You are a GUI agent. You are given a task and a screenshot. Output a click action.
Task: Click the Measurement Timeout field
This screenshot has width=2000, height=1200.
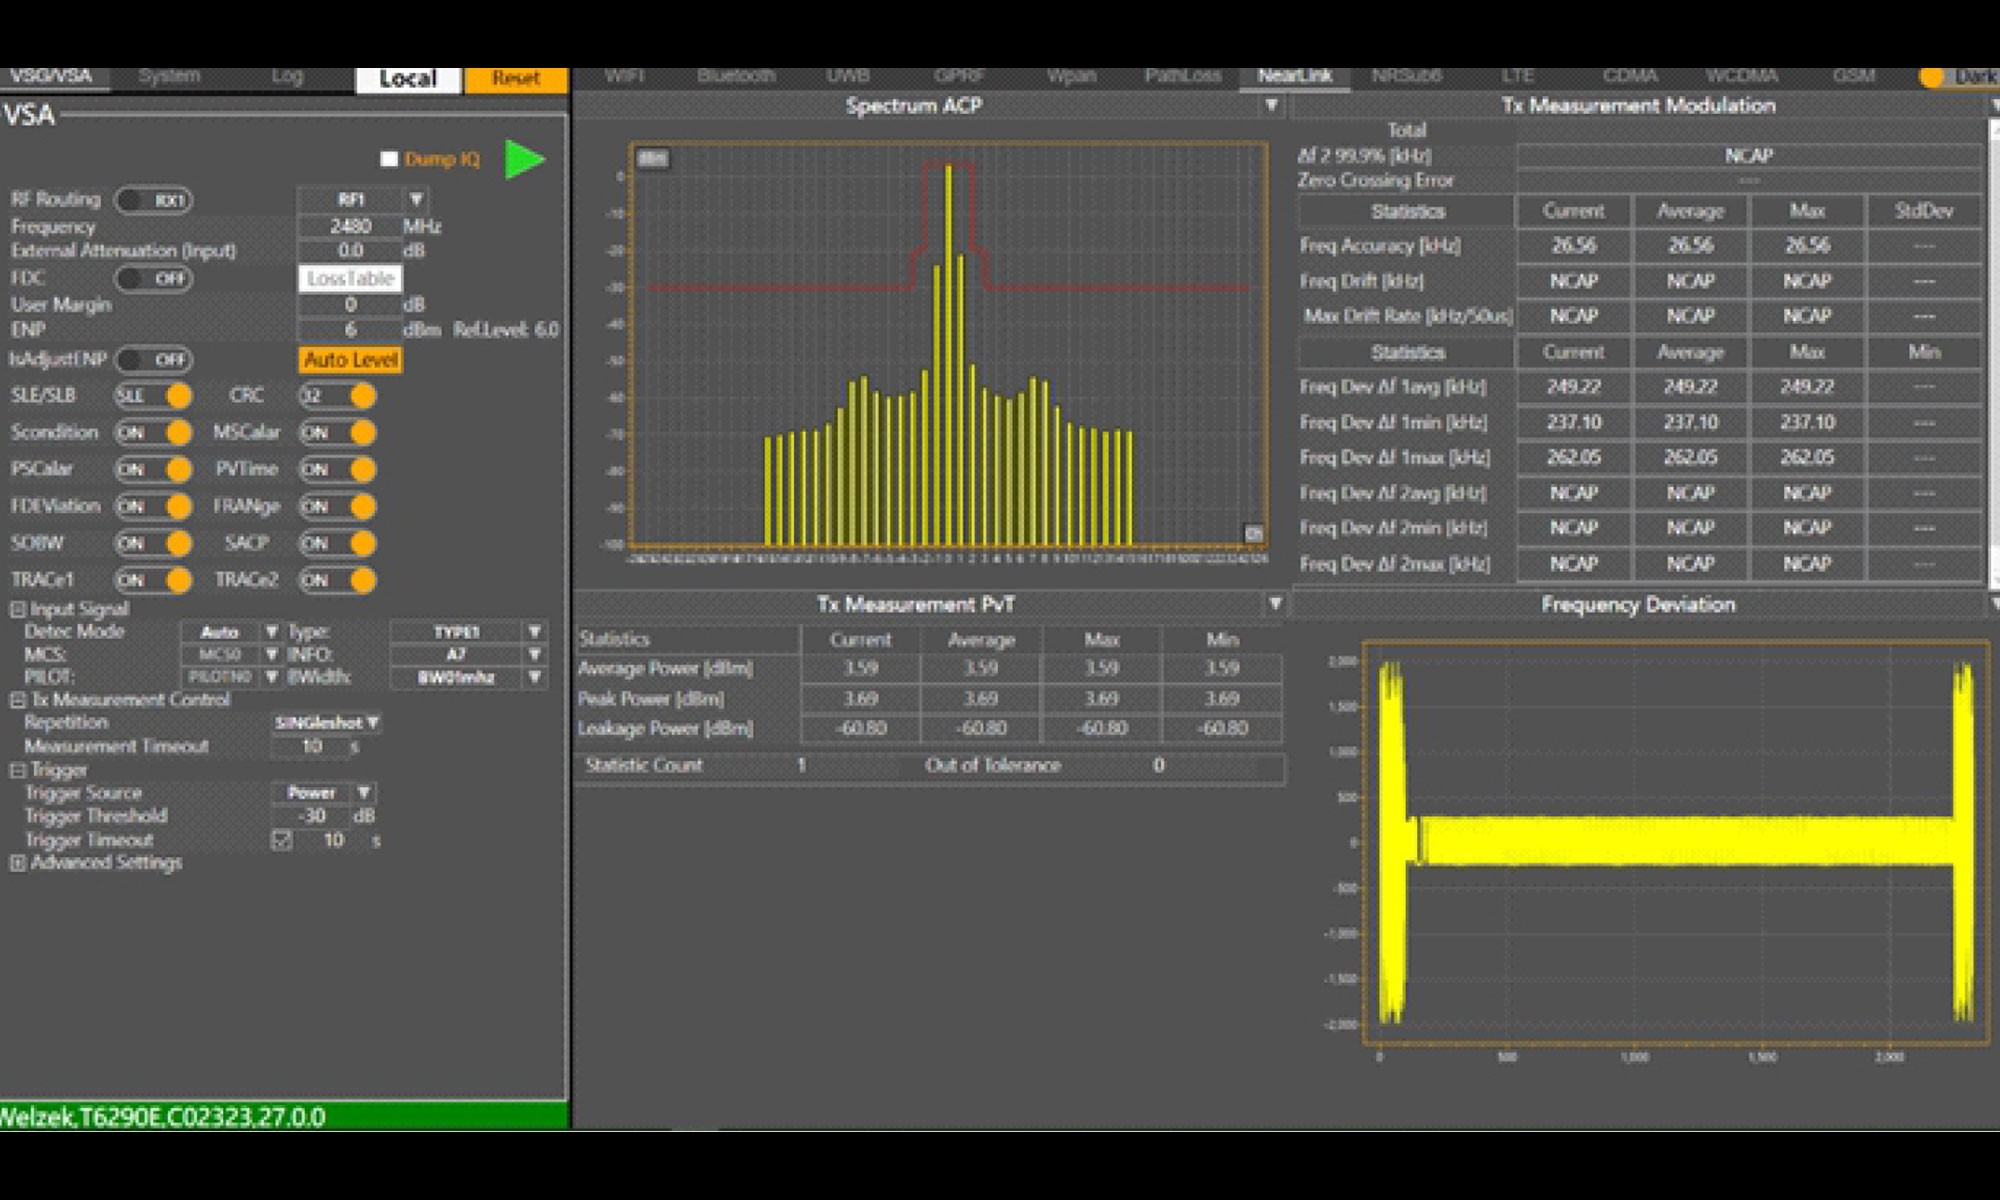(x=312, y=746)
